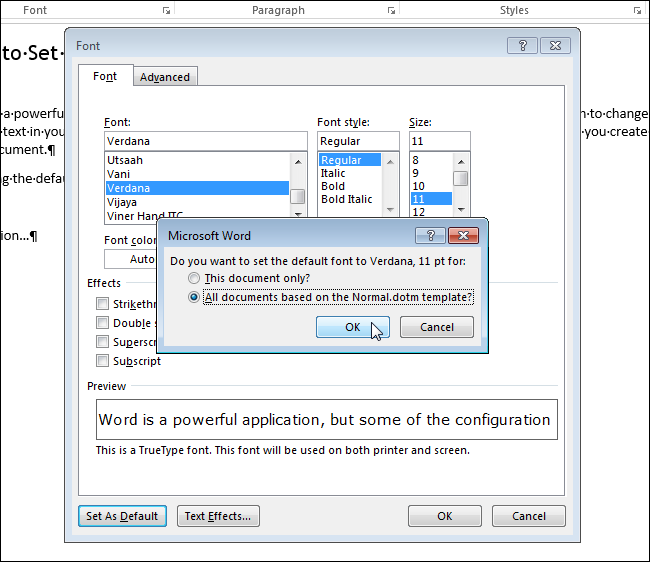This screenshot has width=650, height=562.
Task: Switch to the Advanced tab
Action: (x=165, y=77)
